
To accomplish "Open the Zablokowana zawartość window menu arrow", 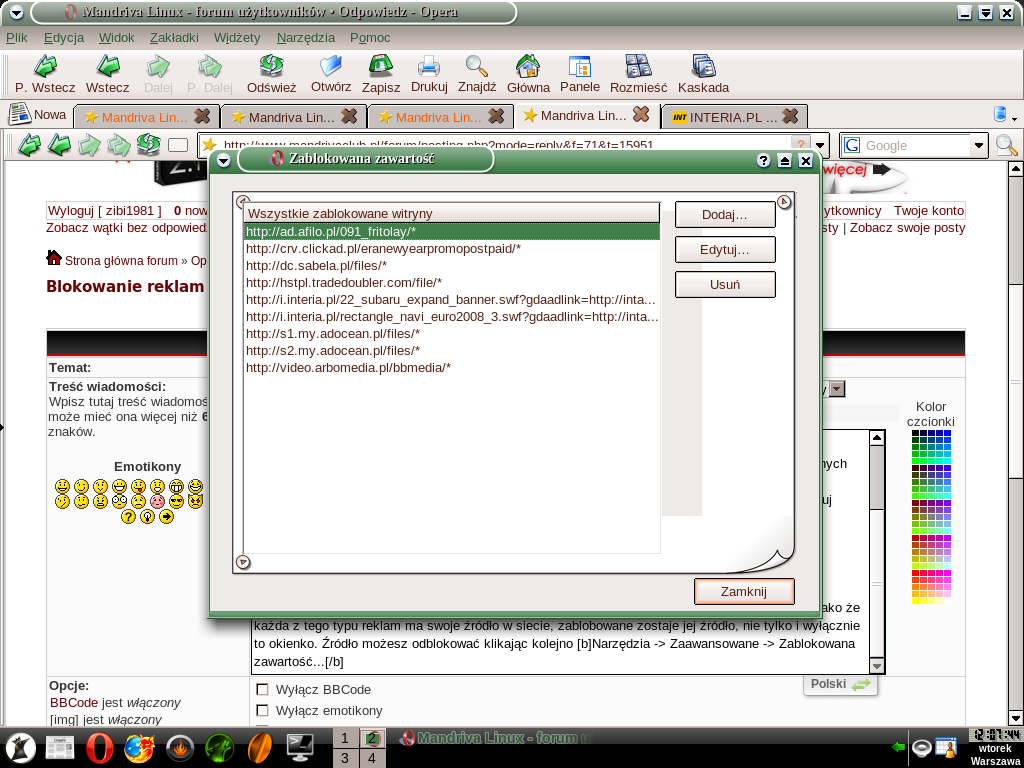I will [223, 160].
